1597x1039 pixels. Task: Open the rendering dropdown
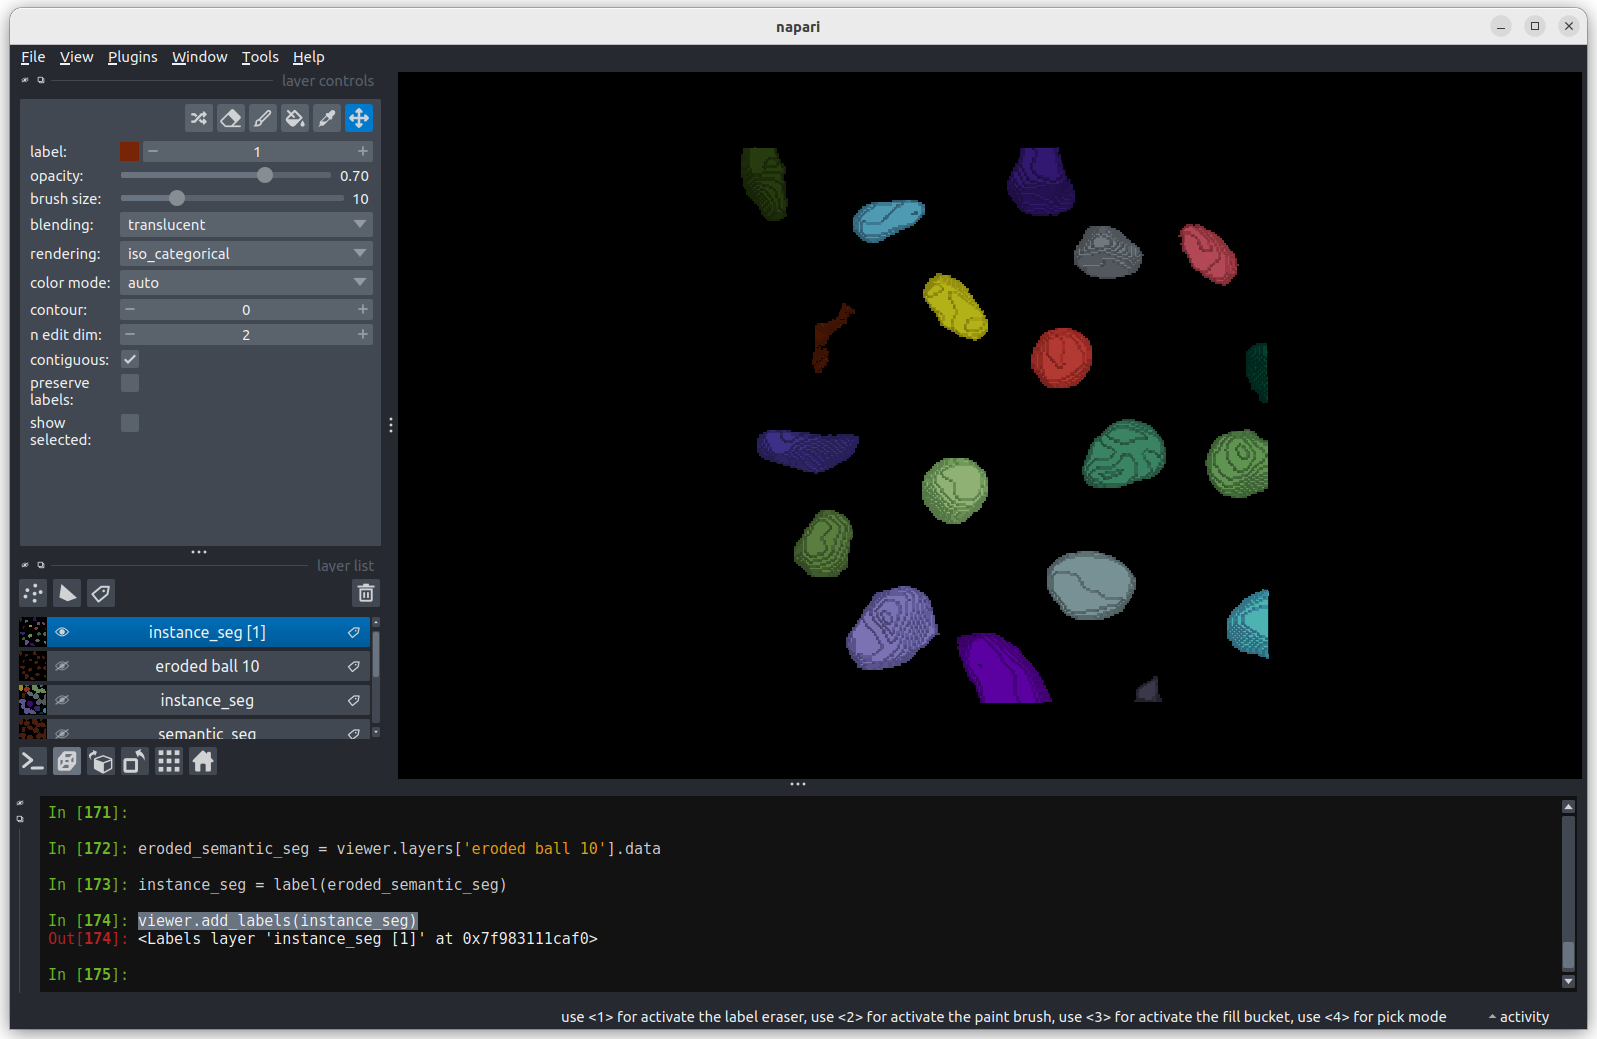[x=246, y=254]
